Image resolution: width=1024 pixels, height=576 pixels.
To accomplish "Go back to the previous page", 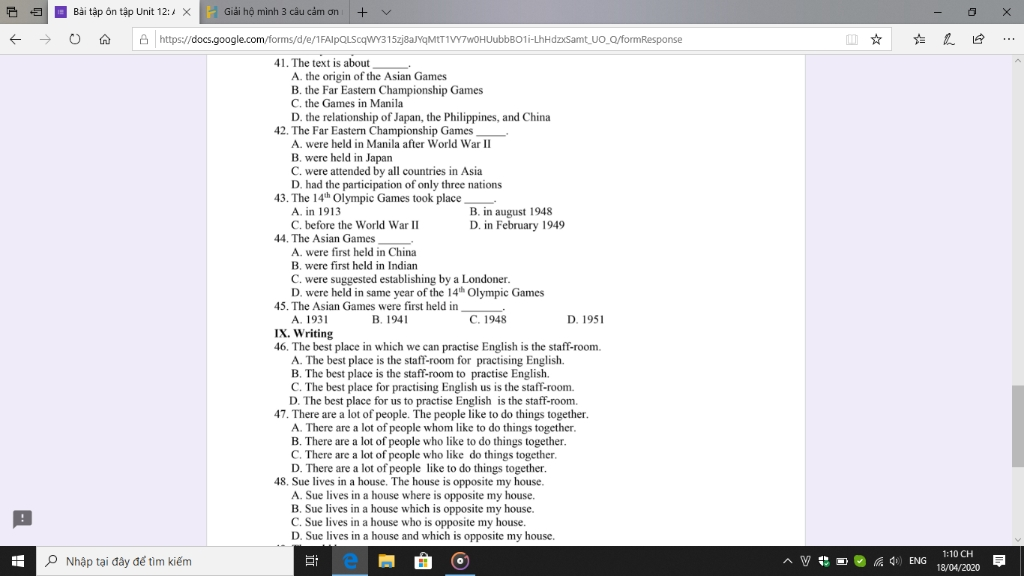I will [15, 39].
